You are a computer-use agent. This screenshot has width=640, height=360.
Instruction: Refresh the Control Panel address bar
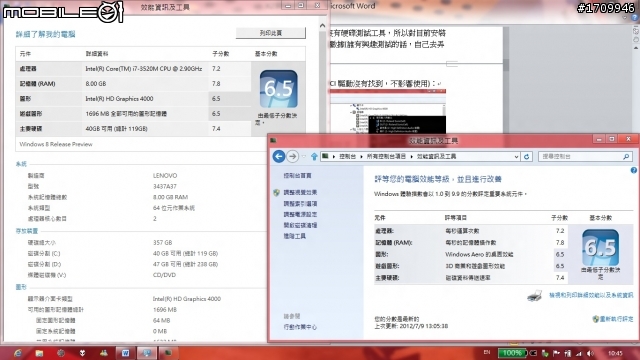pyautogui.click(x=527, y=156)
